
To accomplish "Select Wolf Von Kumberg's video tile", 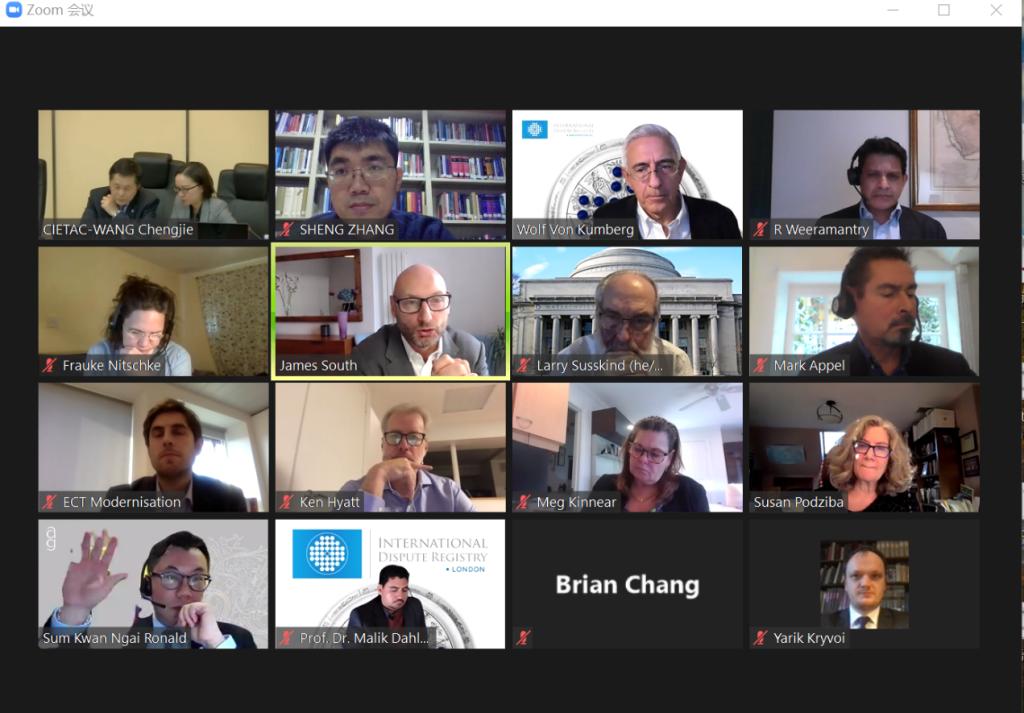I will [628, 174].
